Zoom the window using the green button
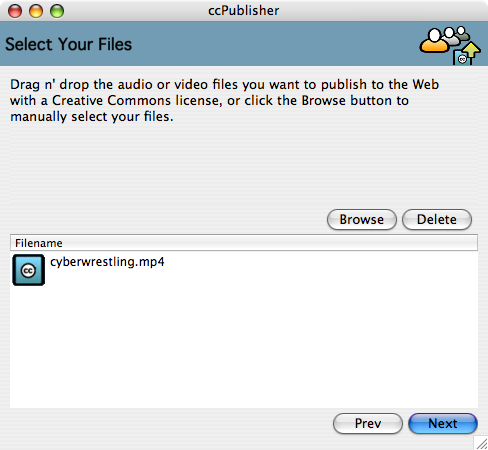488x450 pixels. click(x=57, y=11)
